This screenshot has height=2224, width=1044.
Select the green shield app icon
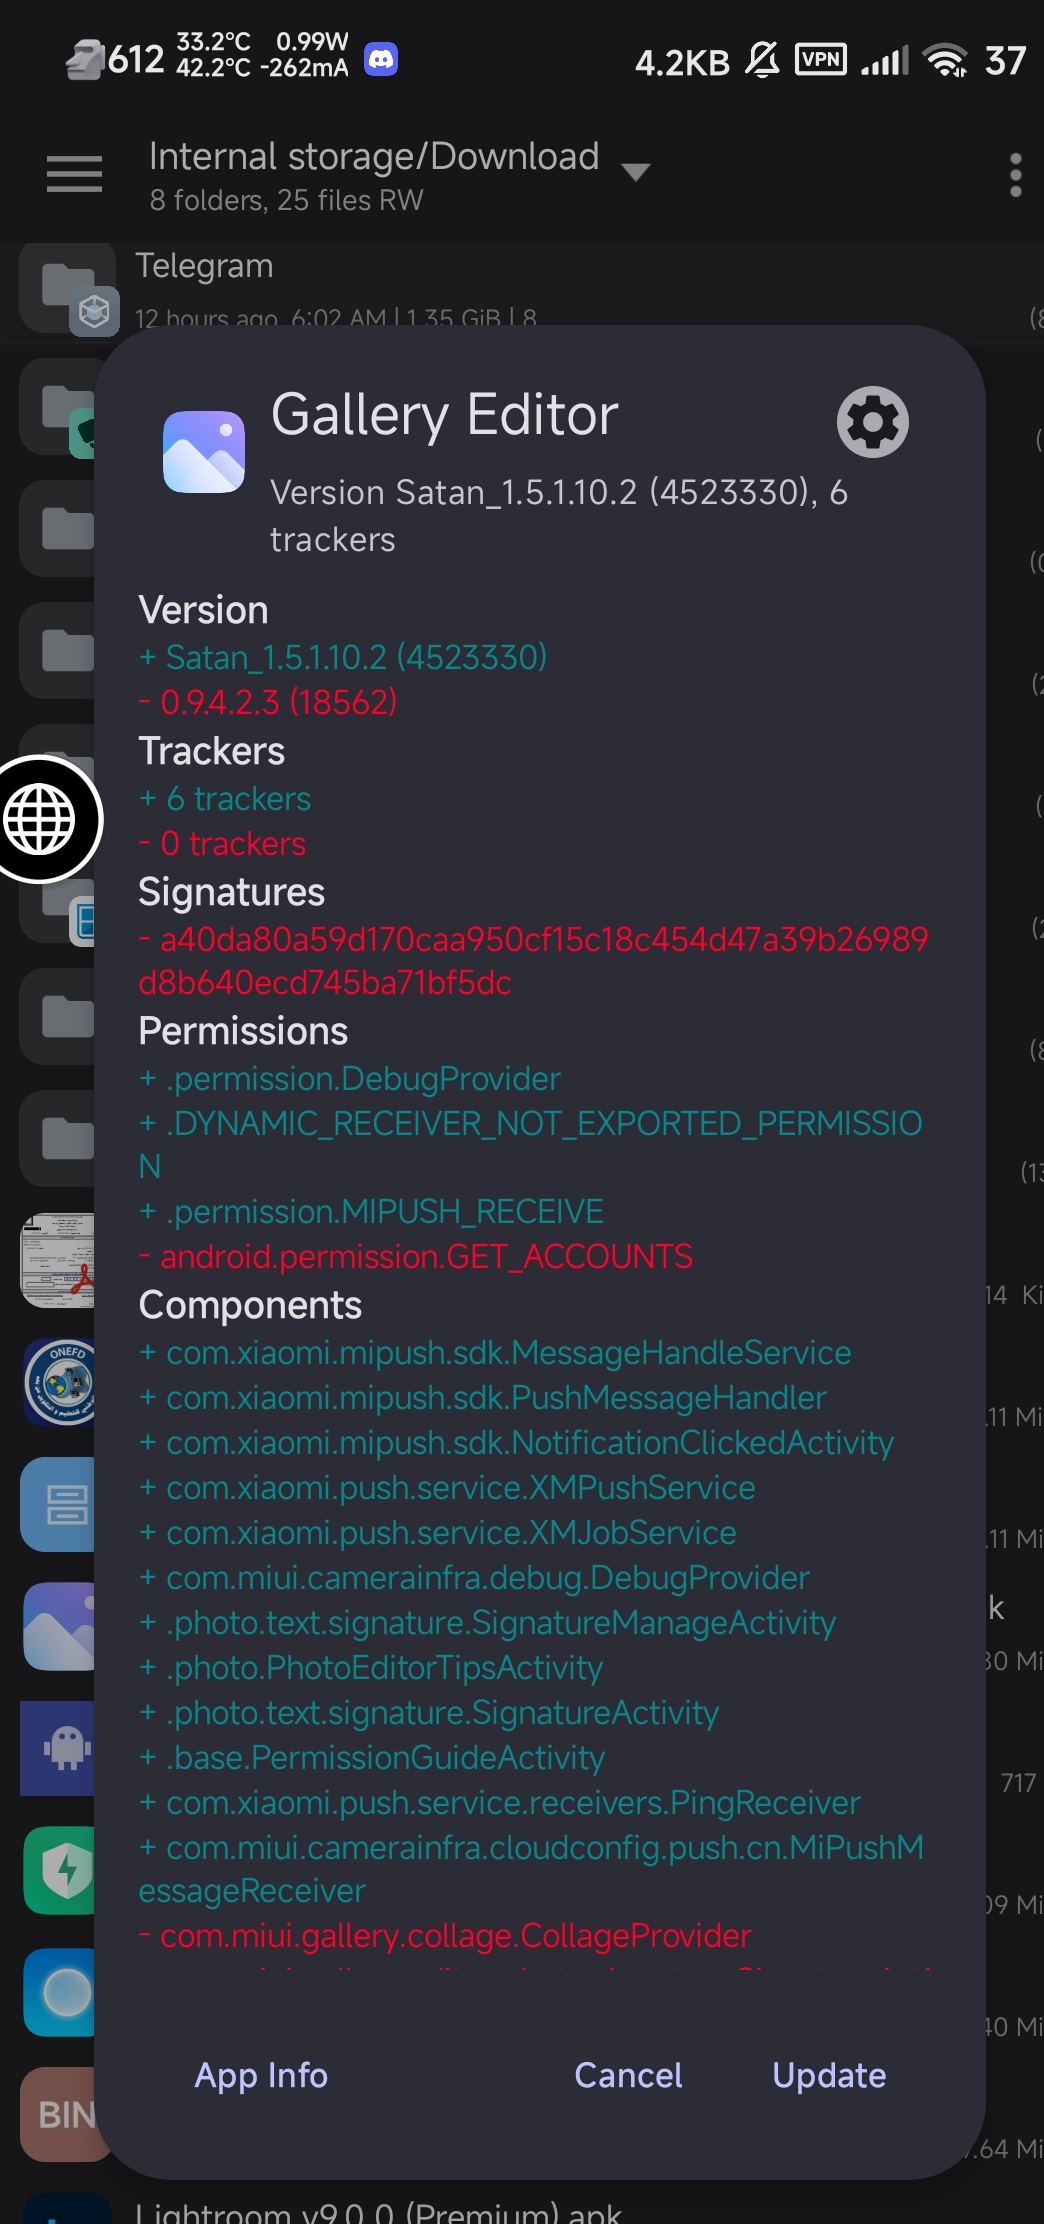point(58,1870)
